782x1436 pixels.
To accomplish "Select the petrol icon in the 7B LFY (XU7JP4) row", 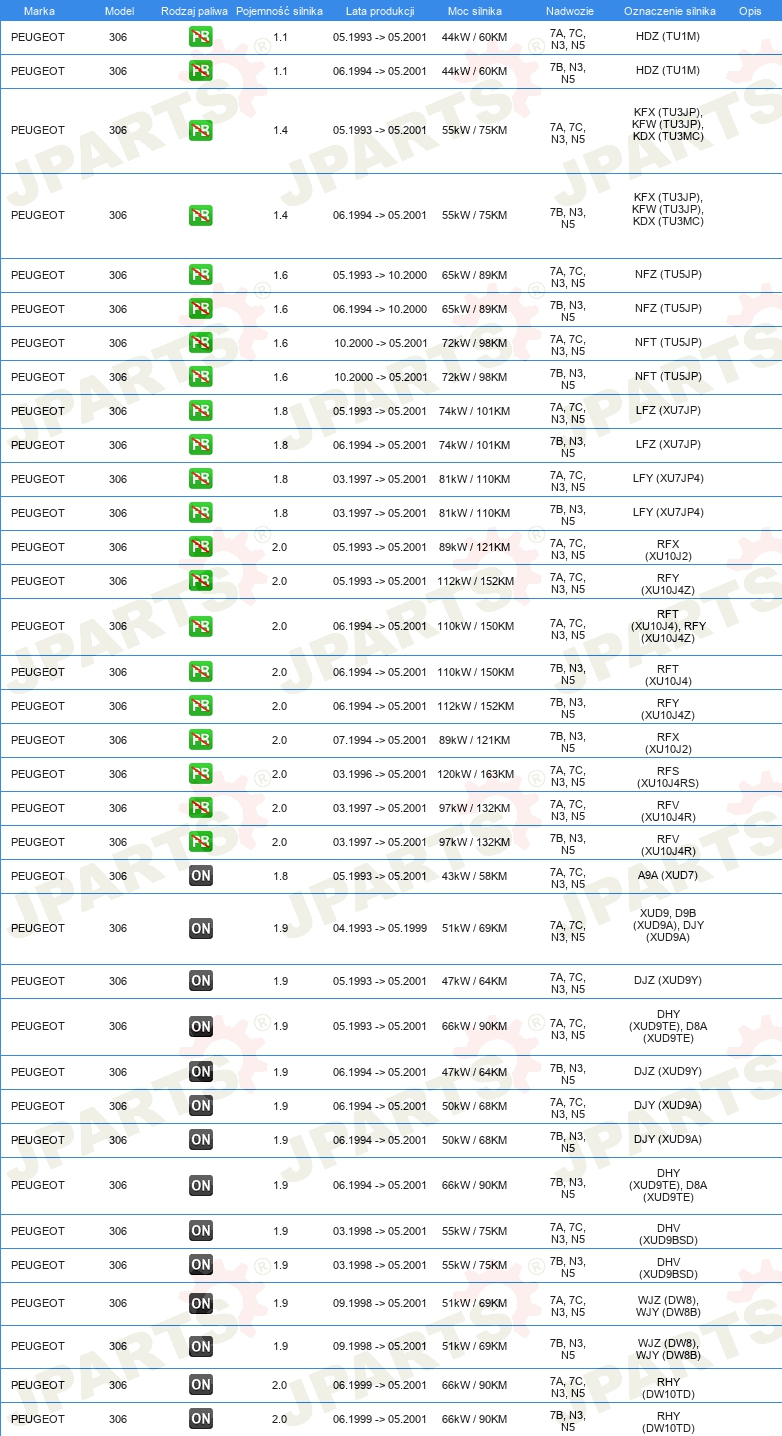I will [201, 513].
